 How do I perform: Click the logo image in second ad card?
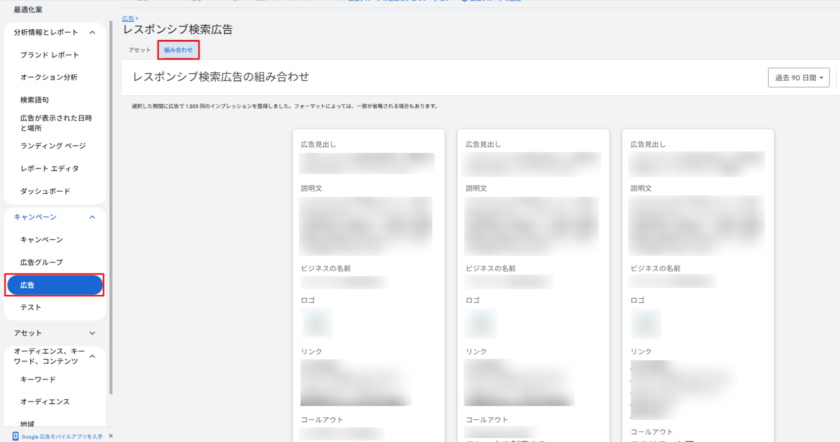(482, 322)
